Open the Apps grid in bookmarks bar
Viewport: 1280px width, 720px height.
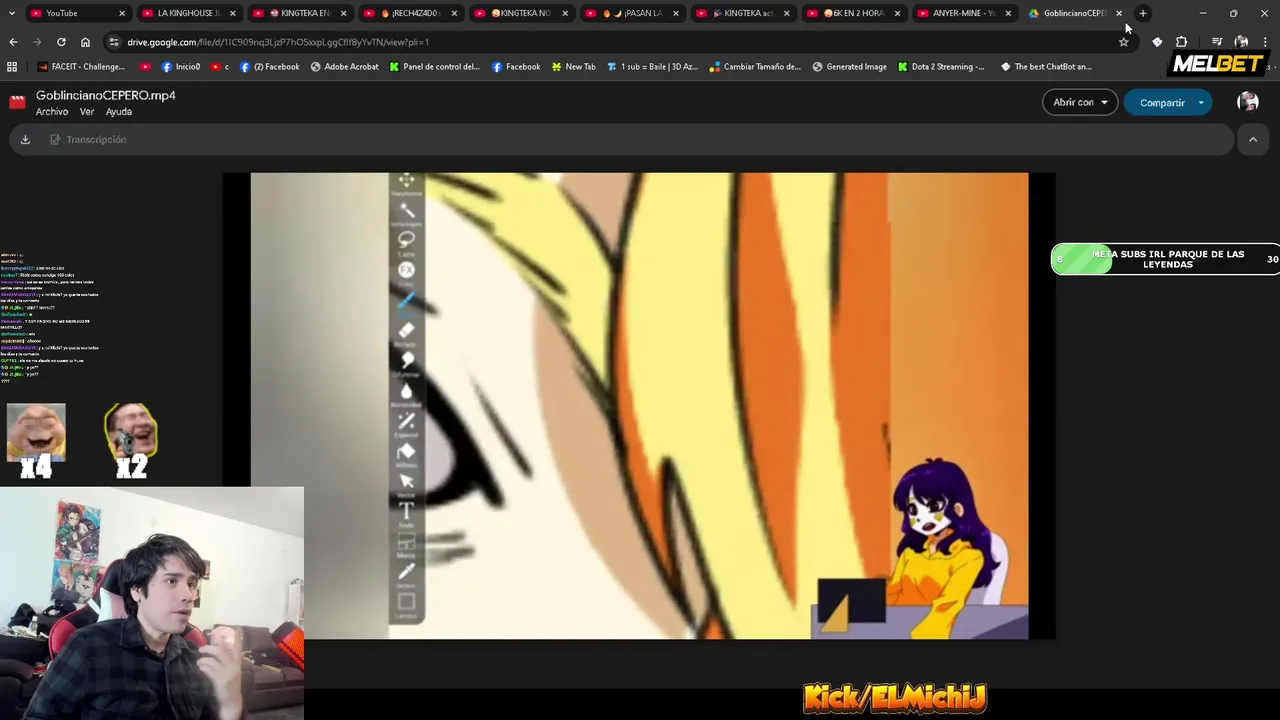(x=12, y=67)
